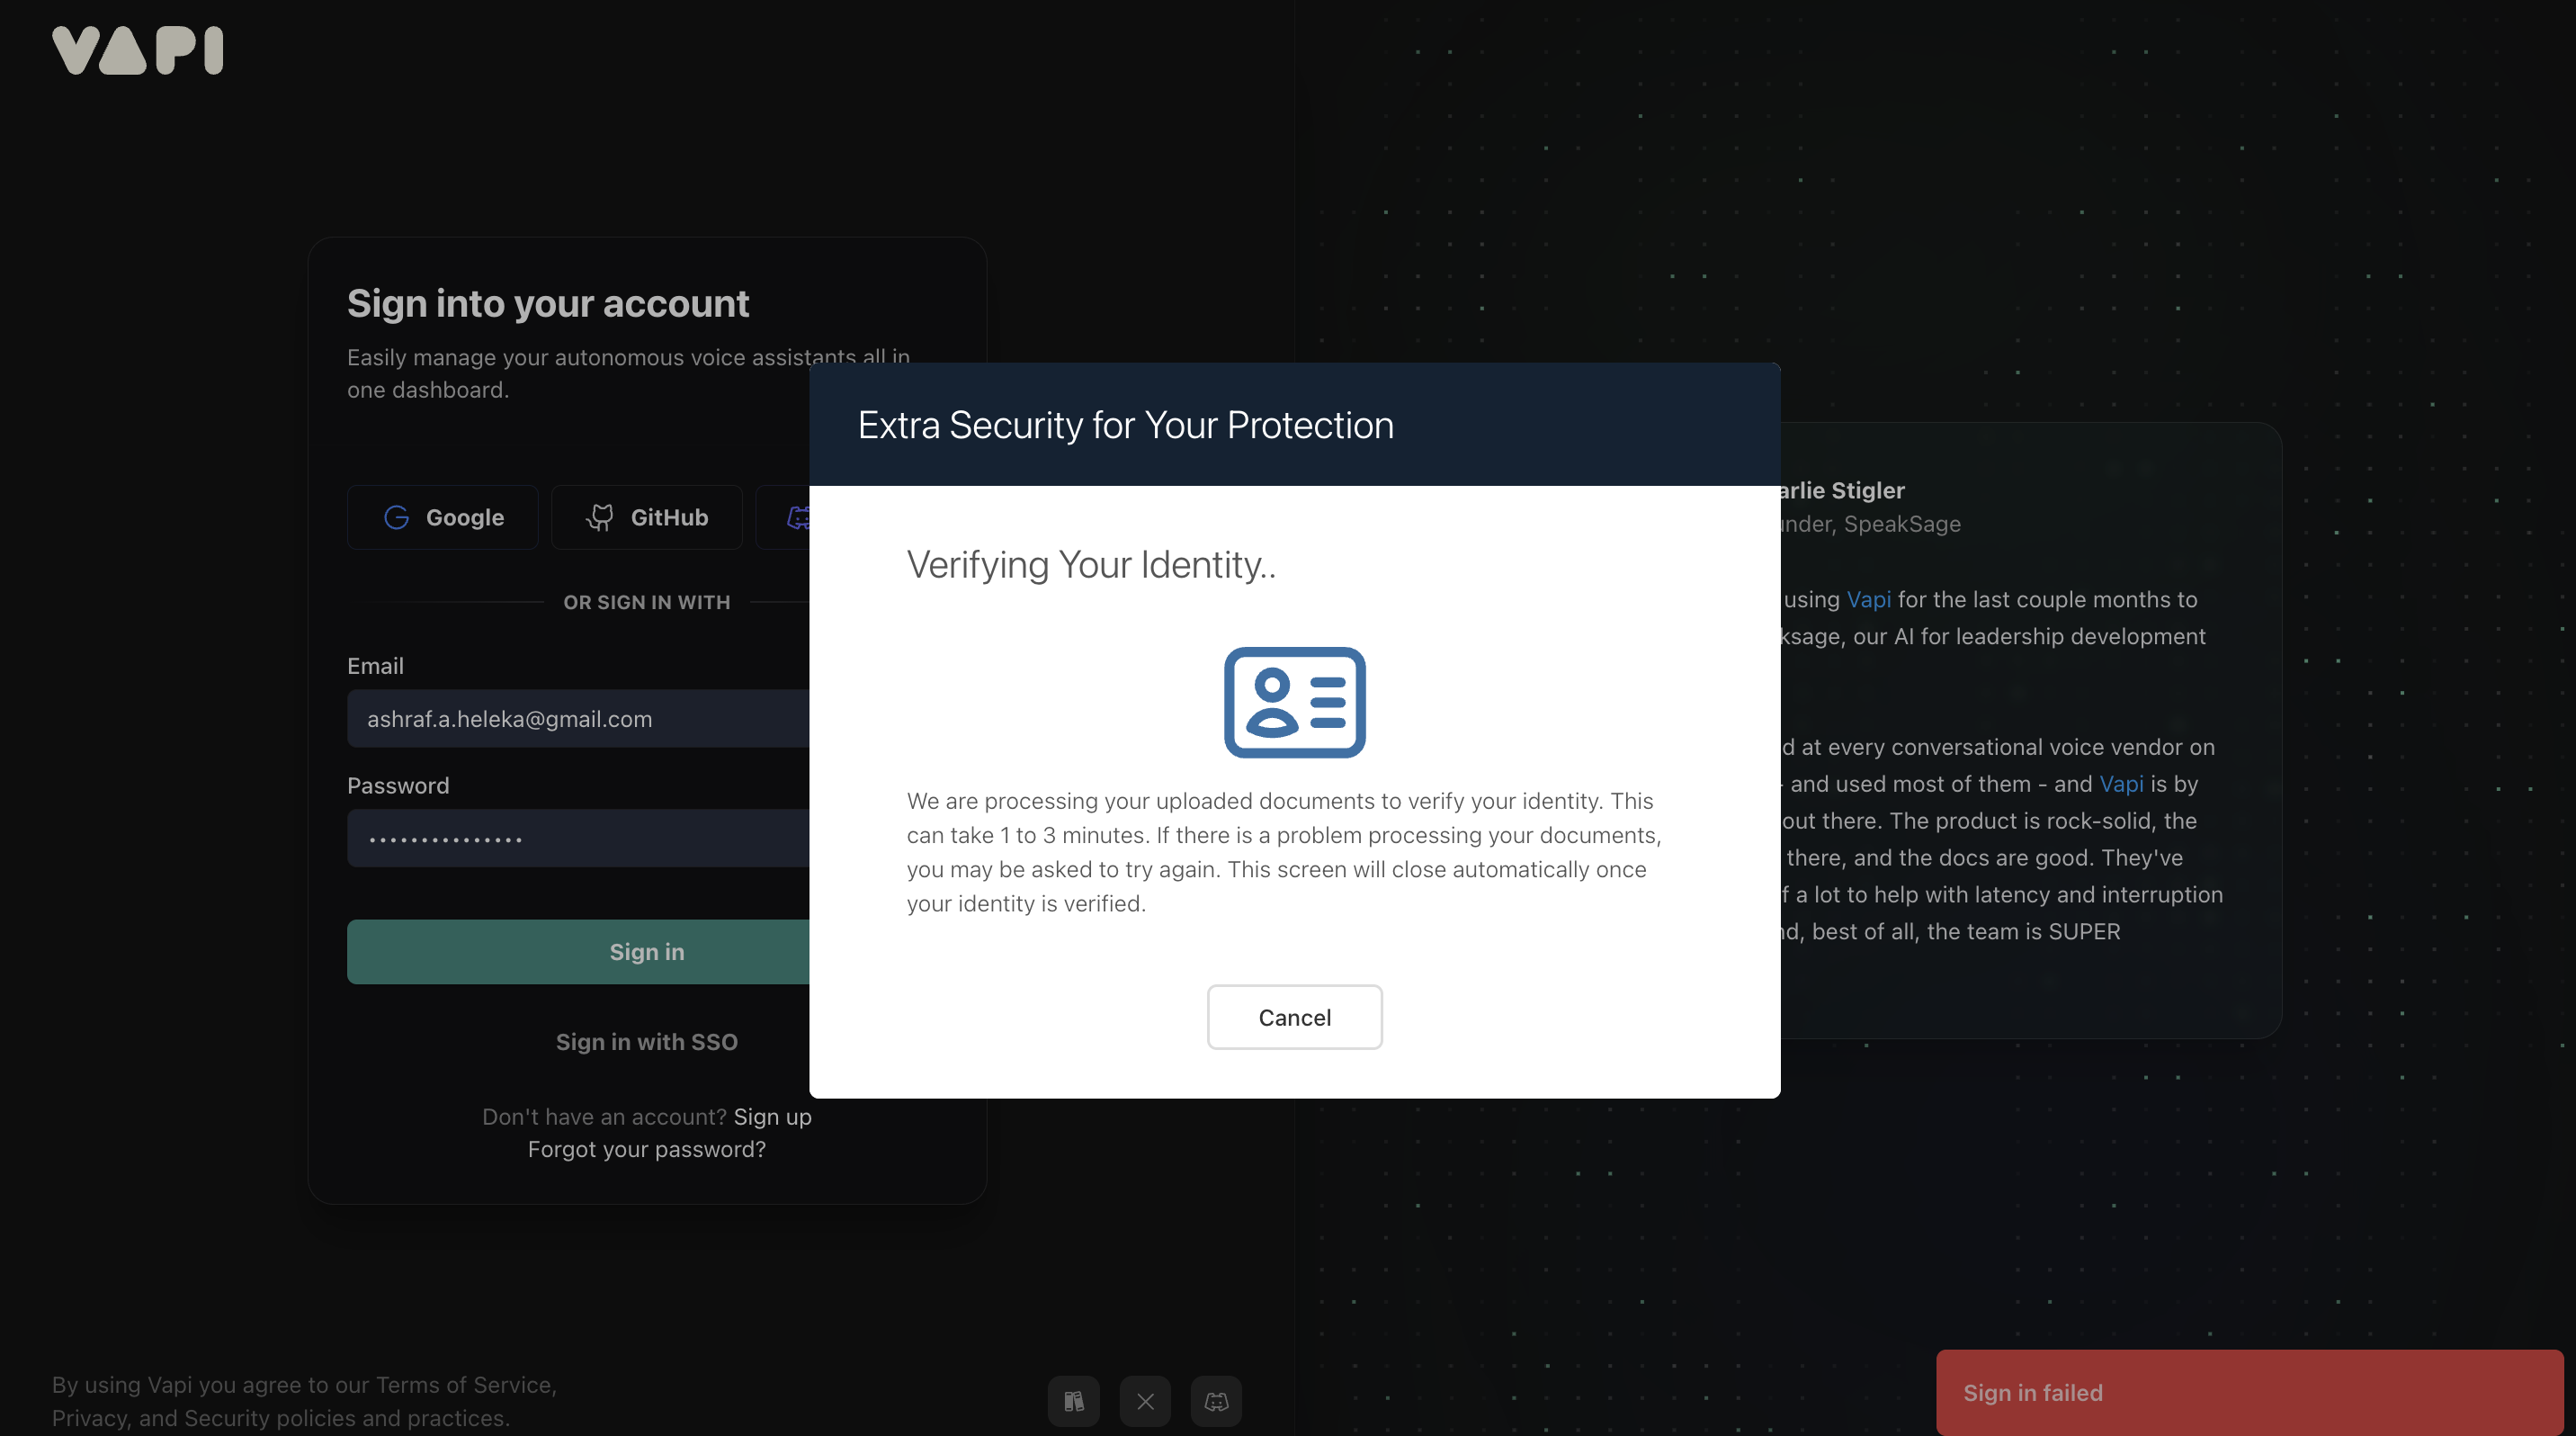The height and width of the screenshot is (1436, 2576).
Task: Click the Verifying Your Identity heading
Action: point(1091,565)
